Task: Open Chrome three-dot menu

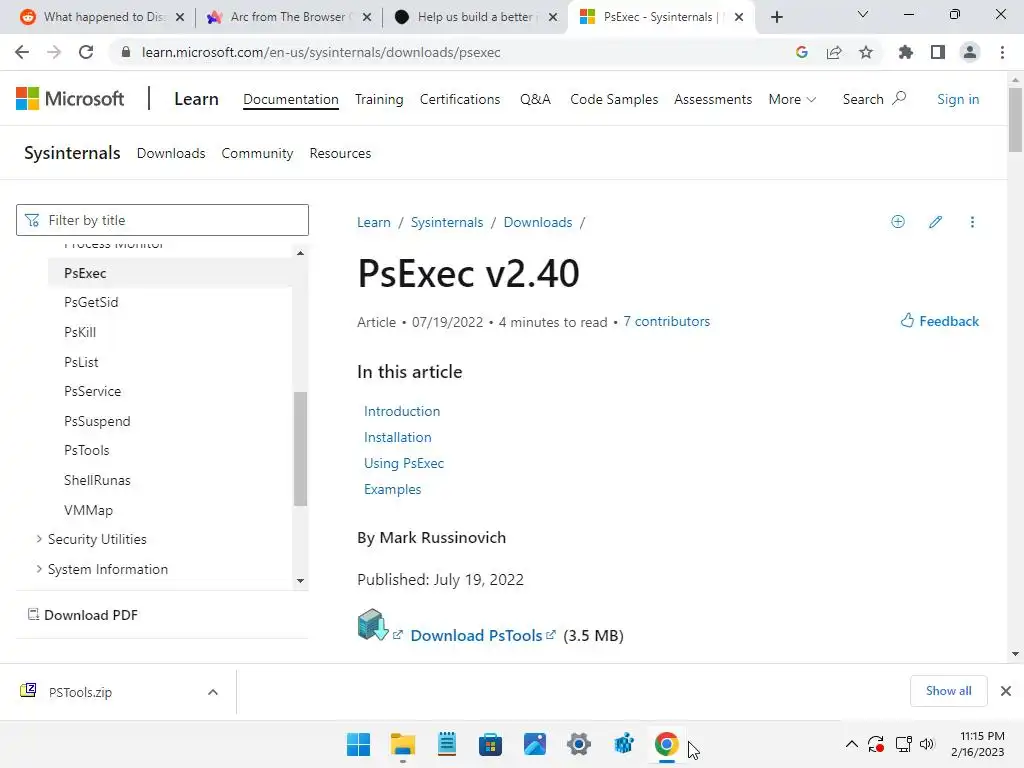Action: (1002, 52)
